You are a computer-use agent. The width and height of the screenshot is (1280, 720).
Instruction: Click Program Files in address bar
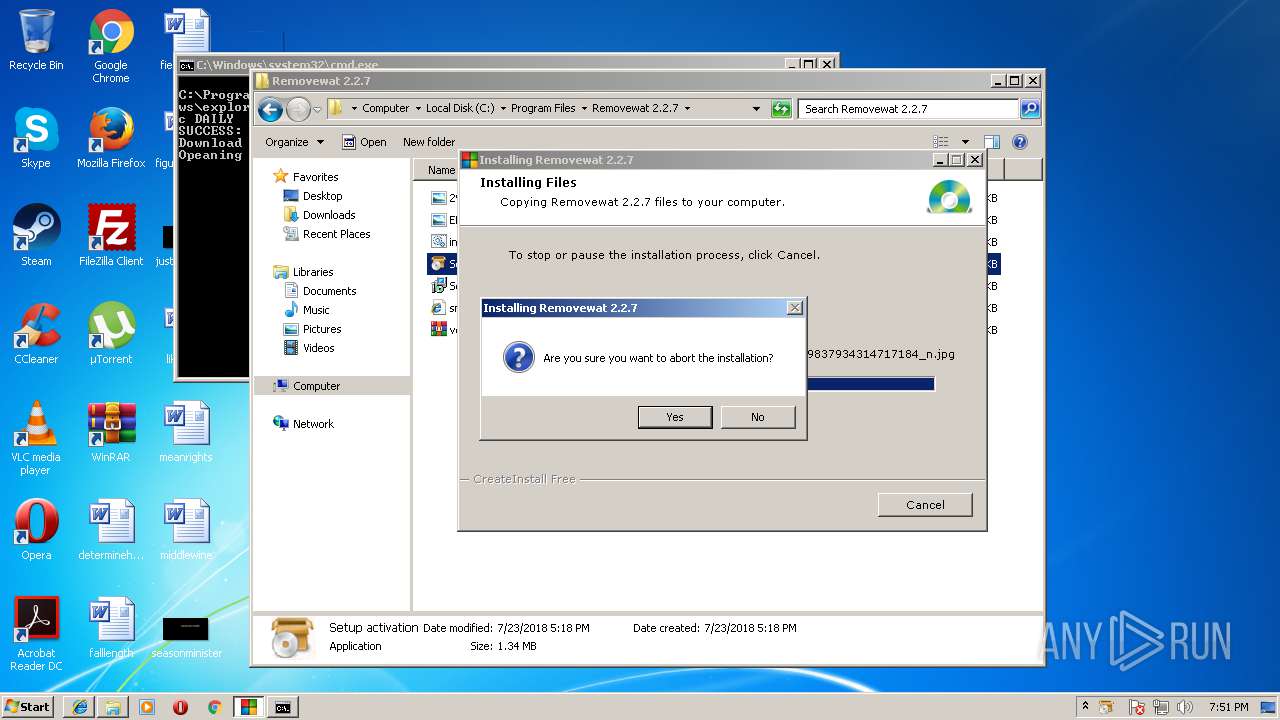point(543,108)
